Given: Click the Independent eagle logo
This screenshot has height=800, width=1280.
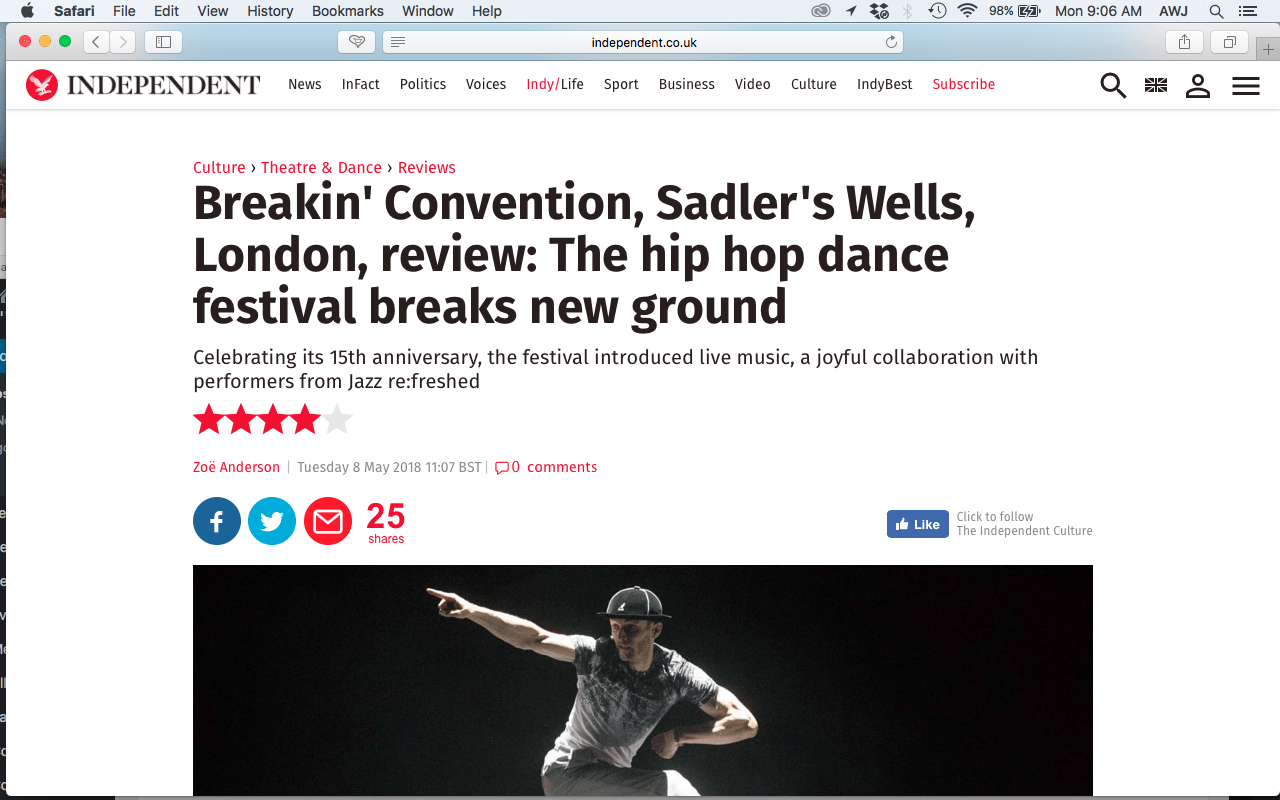Looking at the screenshot, I should pos(42,85).
